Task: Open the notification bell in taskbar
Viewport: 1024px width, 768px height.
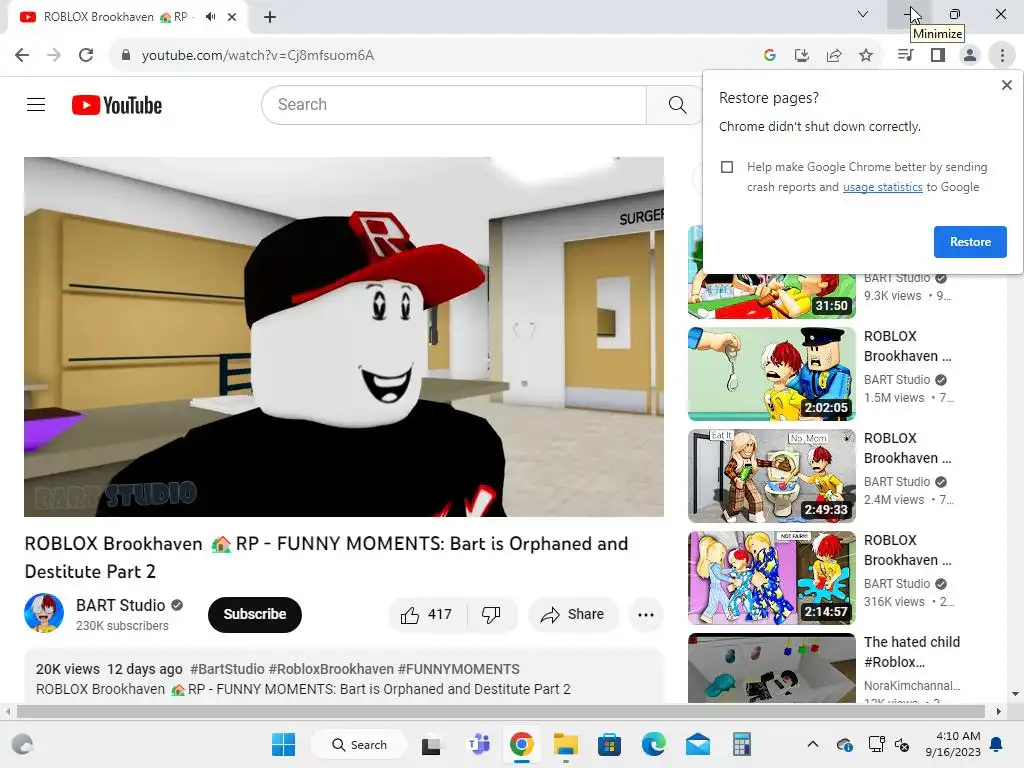Action: [997, 744]
